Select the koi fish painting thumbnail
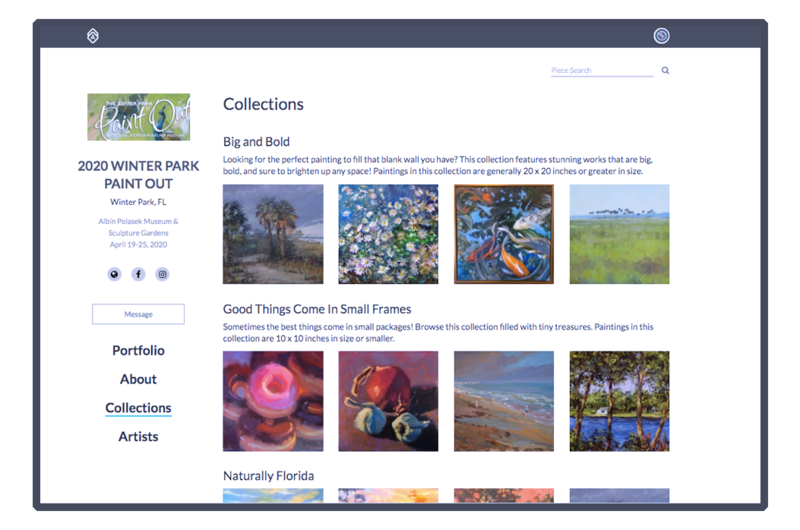This screenshot has height=530, width=800. 503,234
